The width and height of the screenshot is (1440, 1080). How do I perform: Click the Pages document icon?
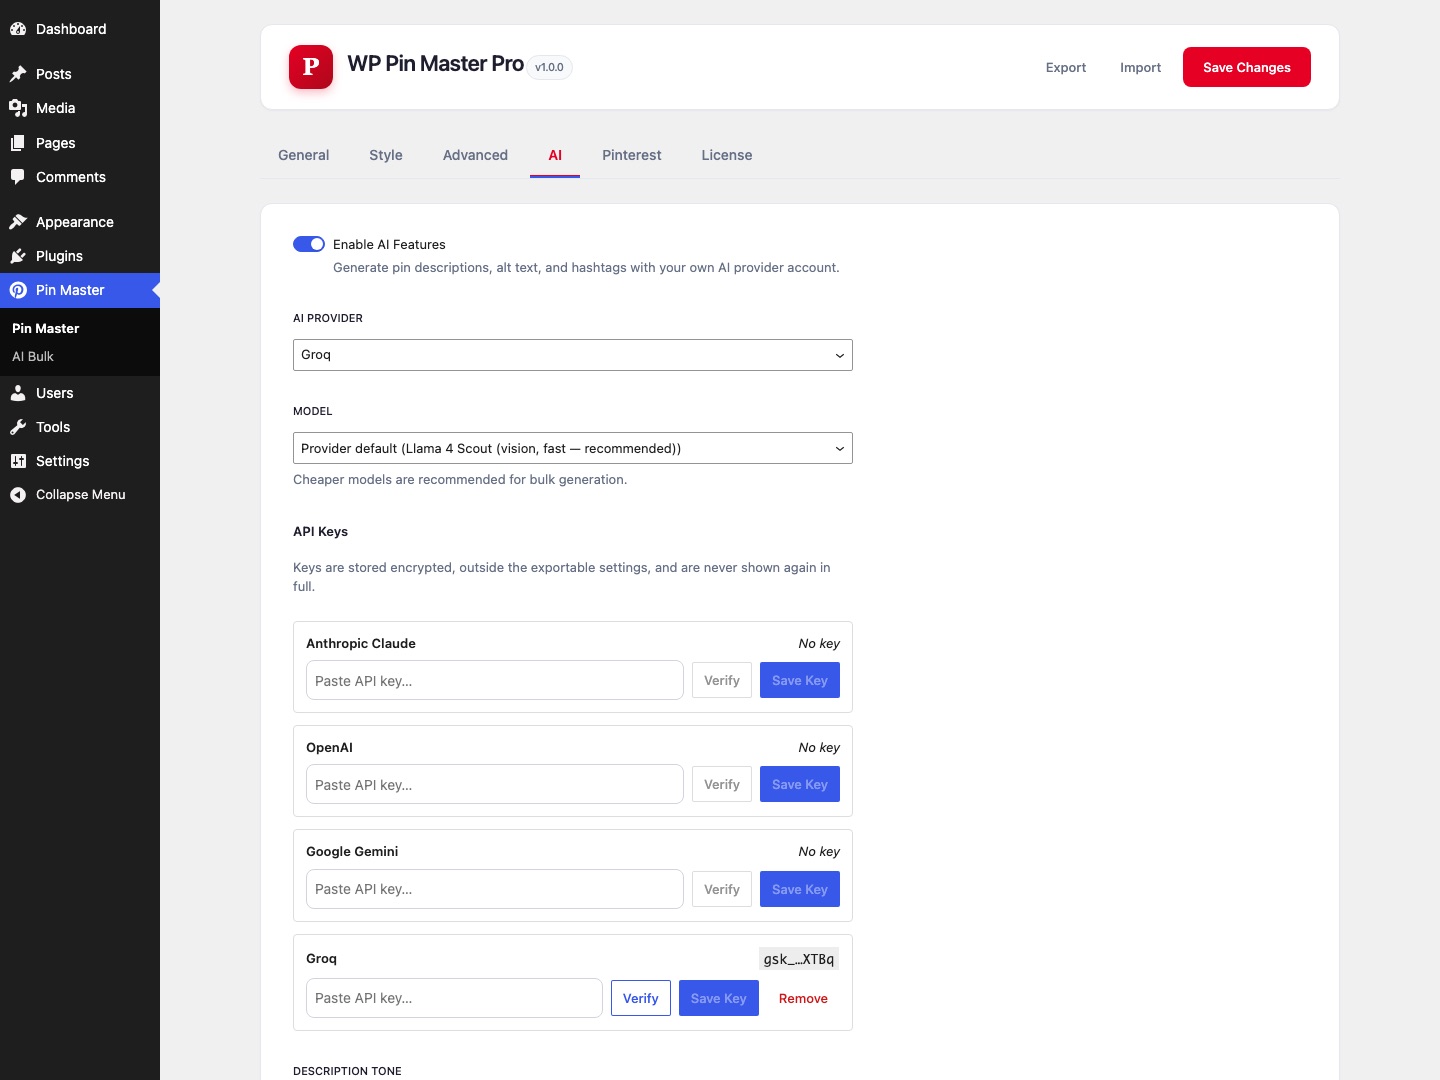click(x=18, y=143)
